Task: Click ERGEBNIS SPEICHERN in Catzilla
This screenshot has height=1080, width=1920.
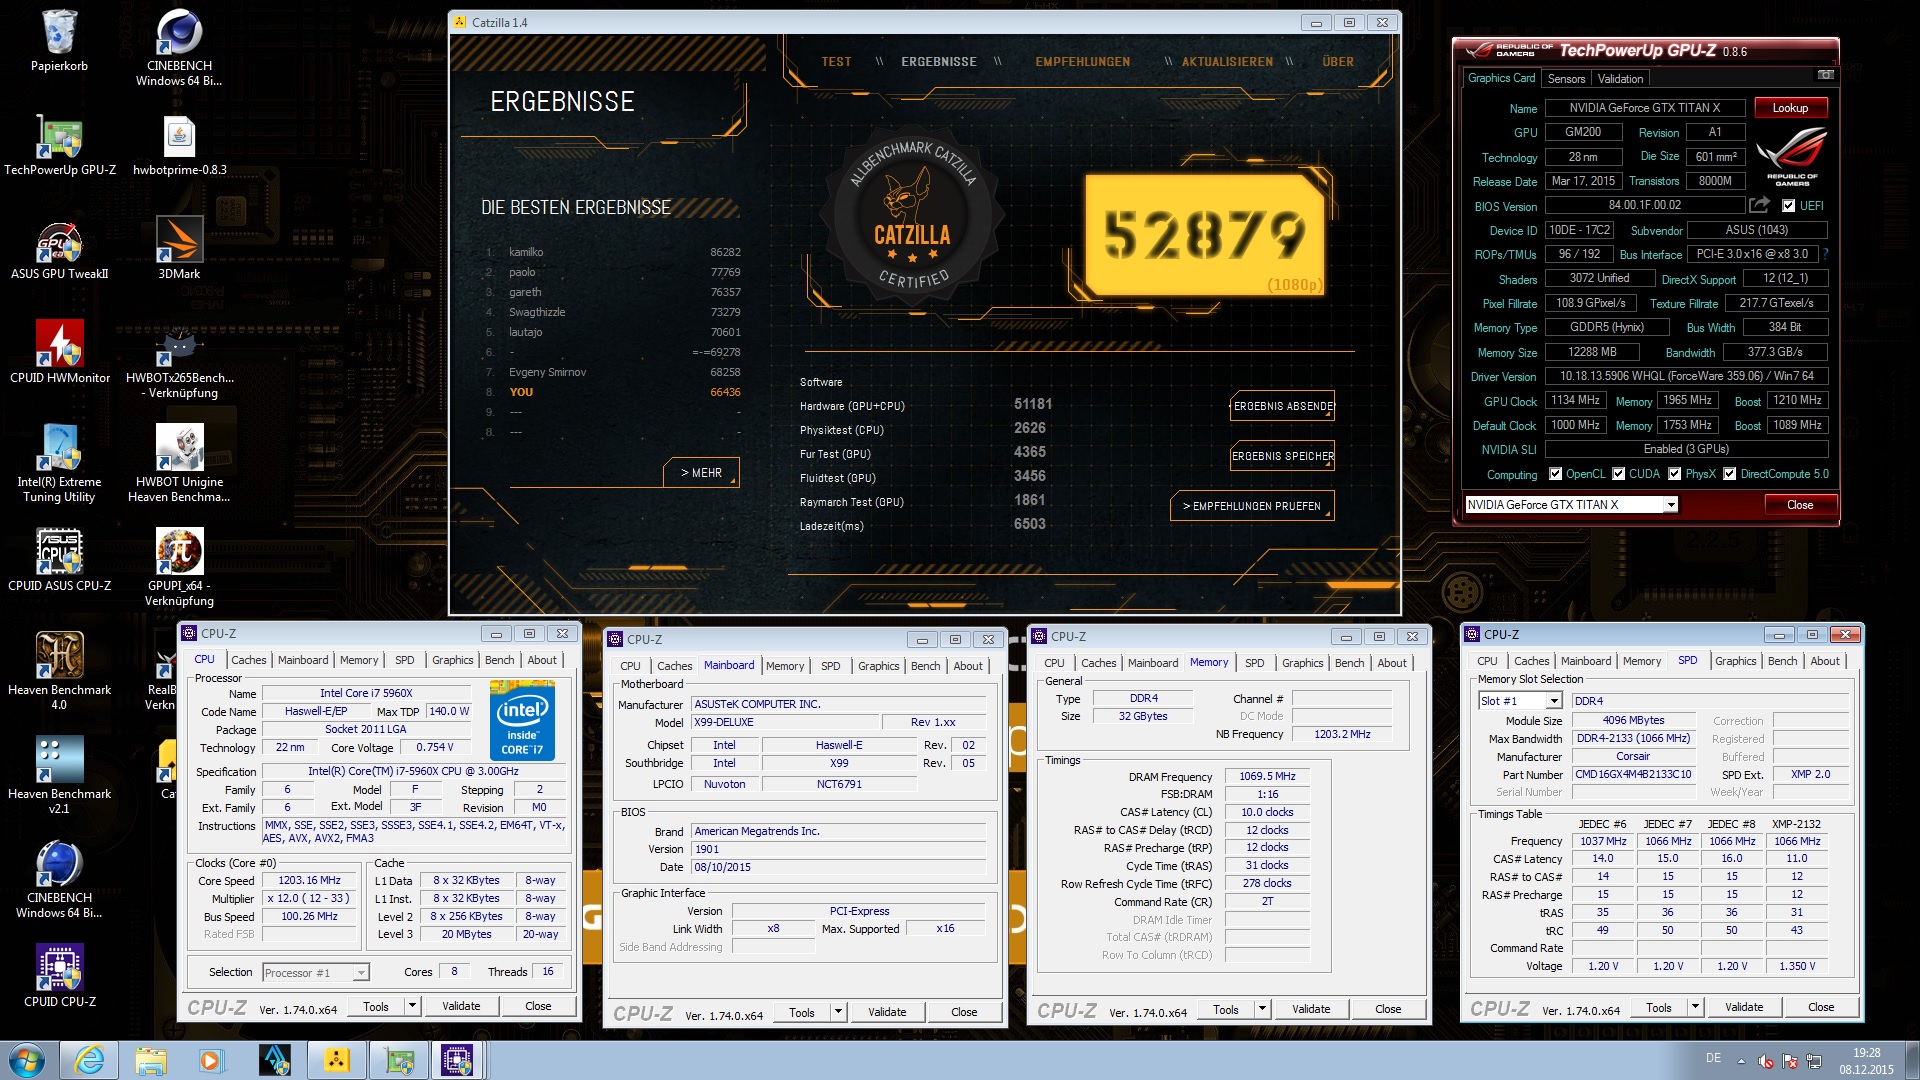Action: coord(1282,456)
